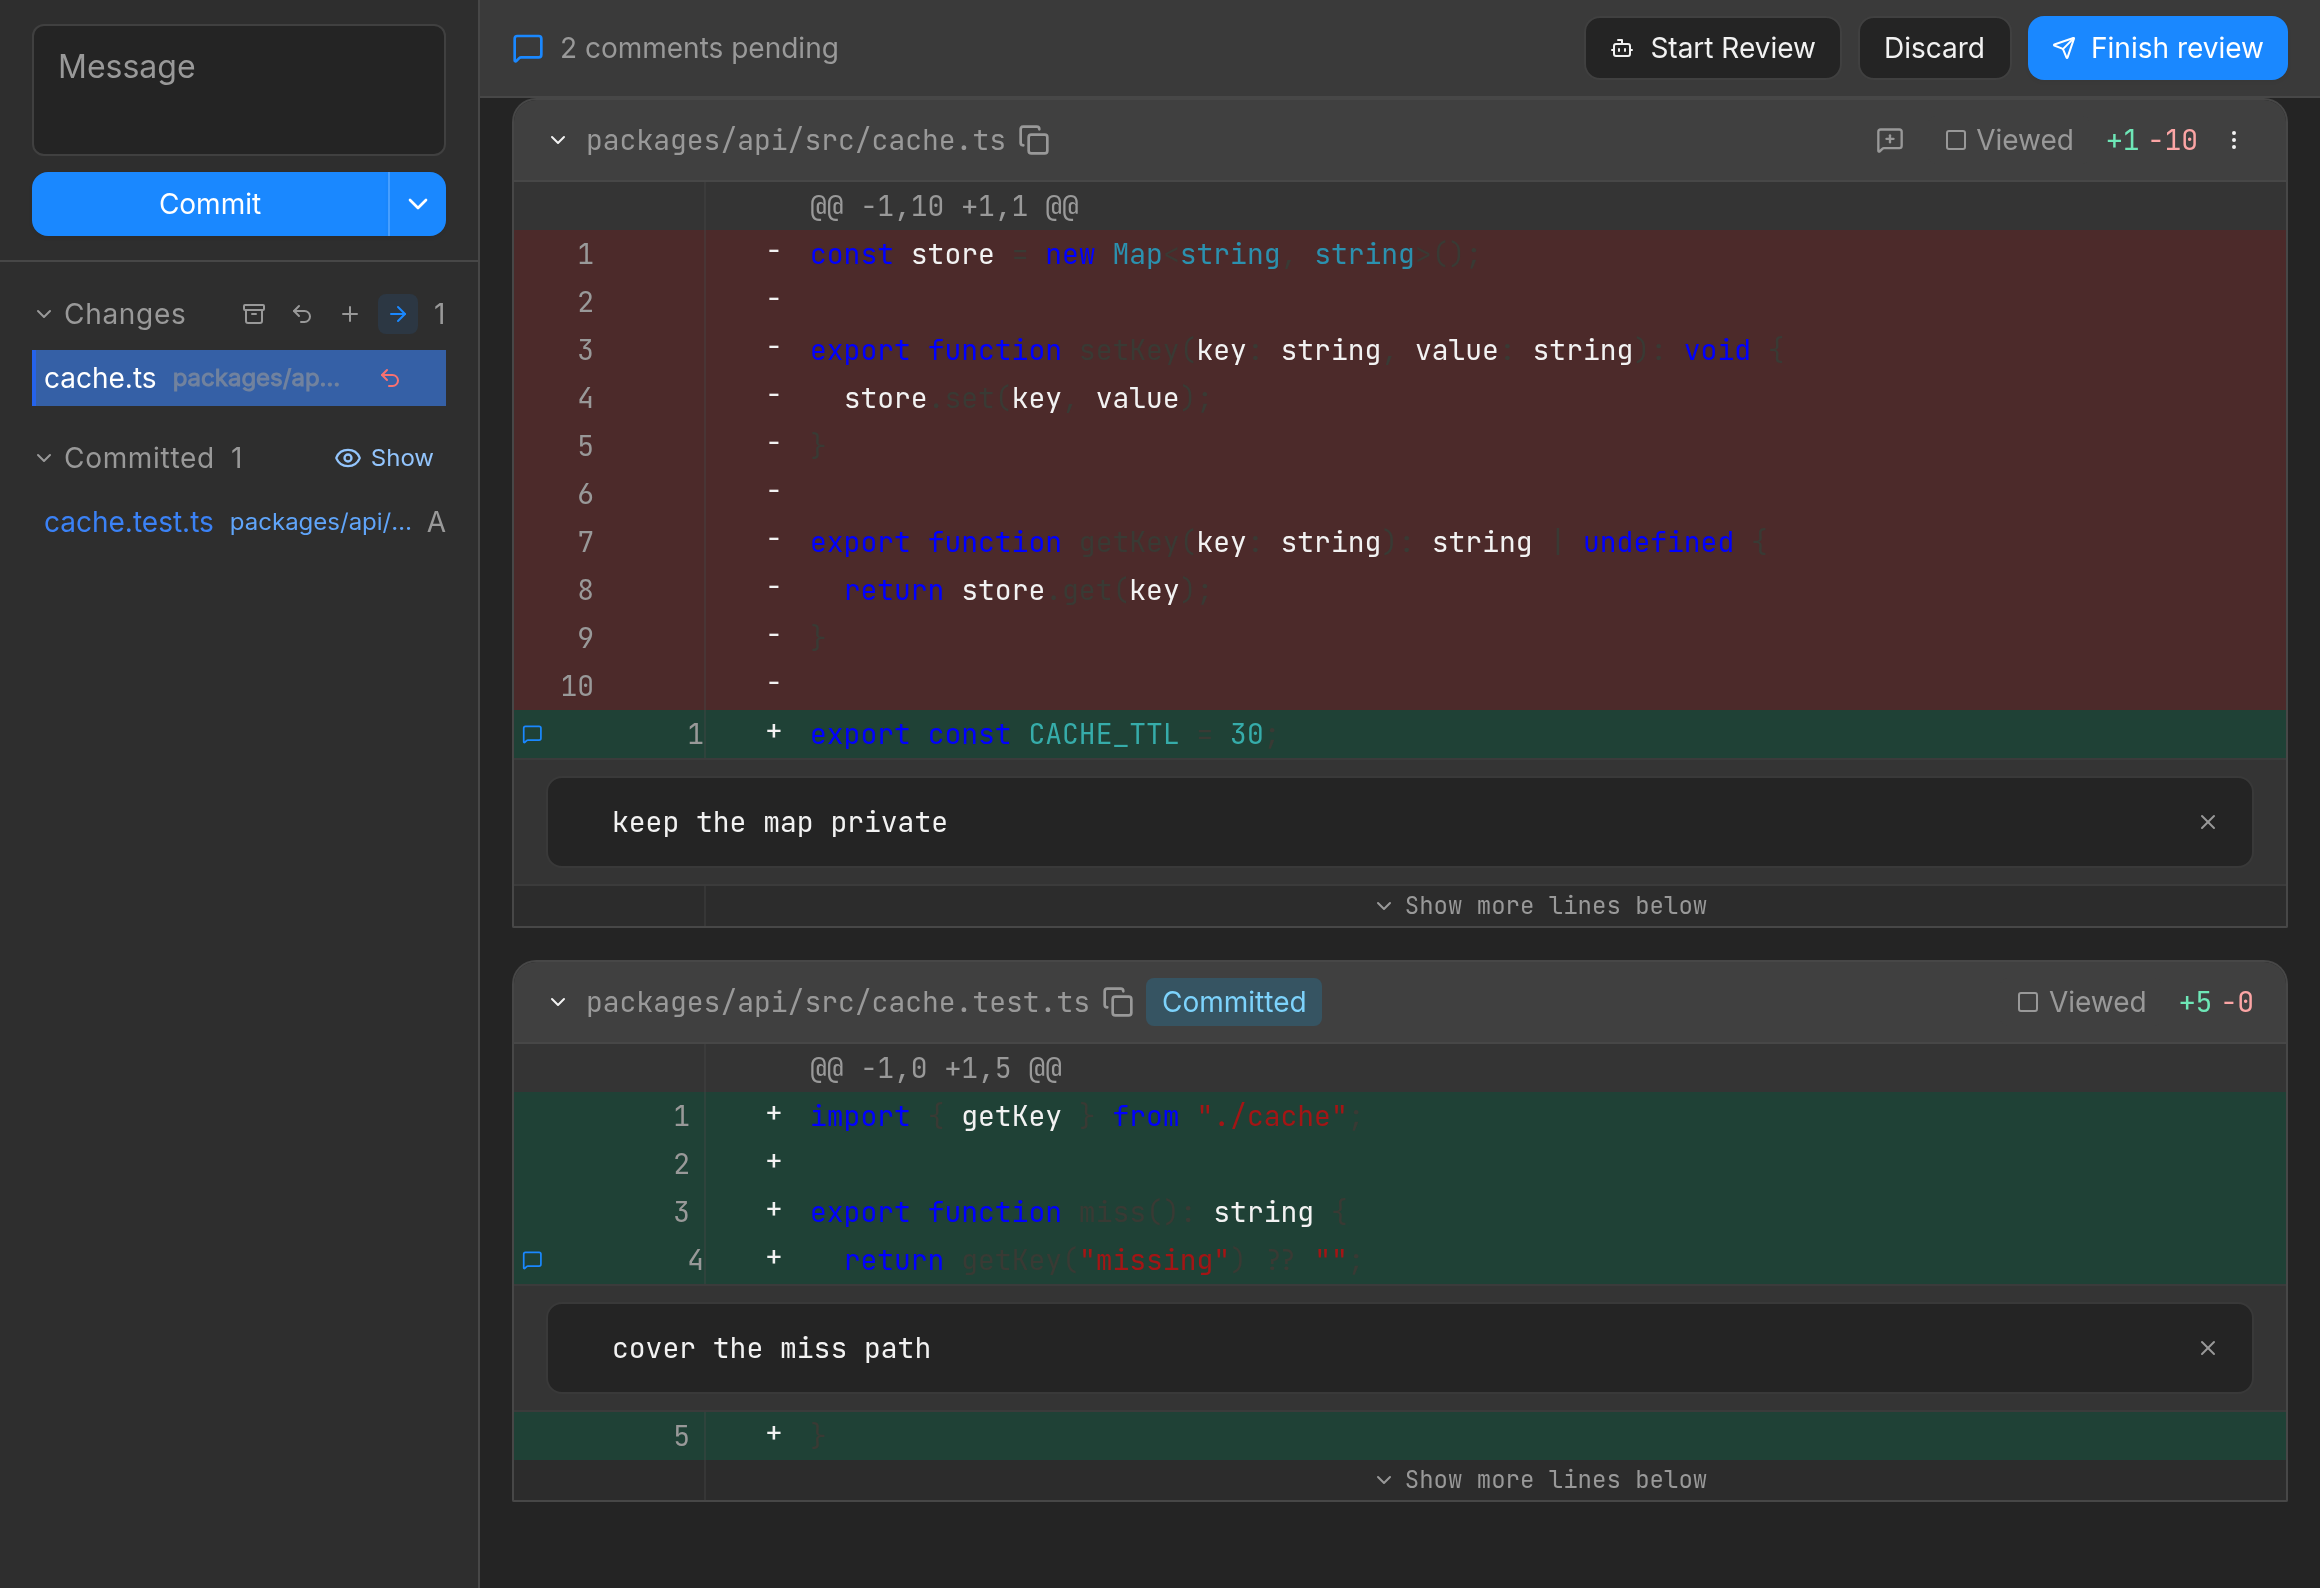
Task: Show more lines below cache.test.ts diff
Action: (x=1542, y=1480)
